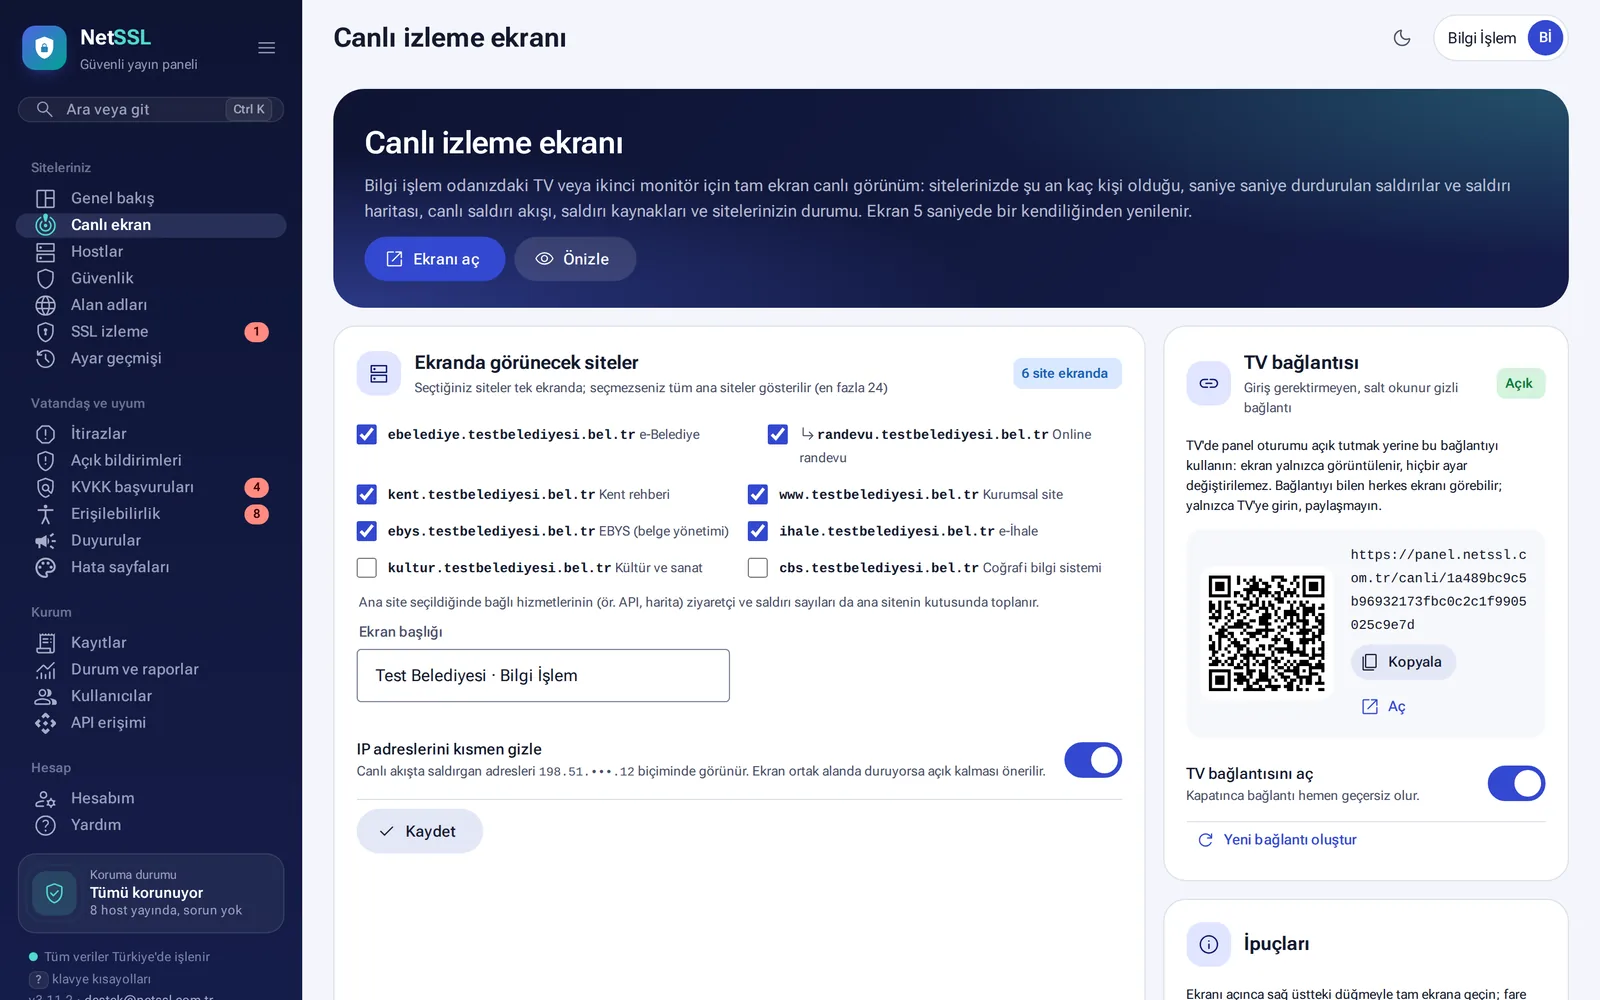This screenshot has height=1000, width=1600.
Task: Toggle IP adreslerini kısmen gizle switch
Action: 1093,760
